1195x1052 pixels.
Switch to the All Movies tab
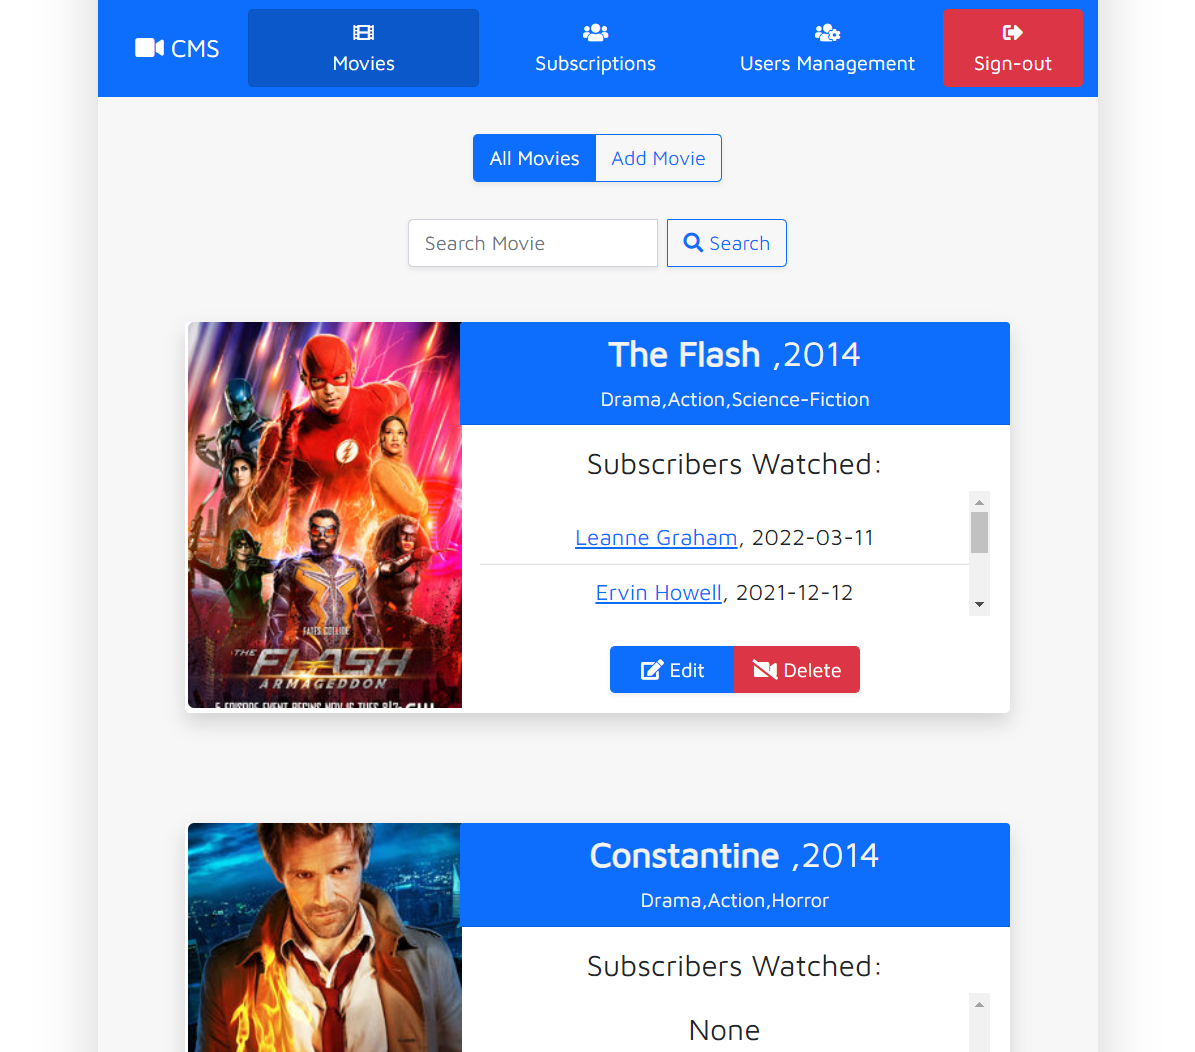534,157
